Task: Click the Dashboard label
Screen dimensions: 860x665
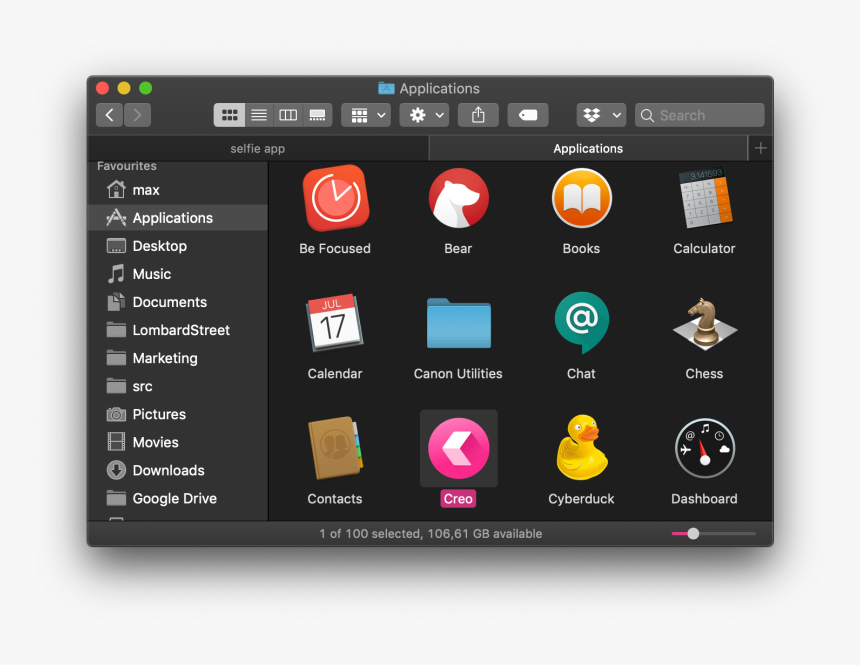Action: [704, 499]
